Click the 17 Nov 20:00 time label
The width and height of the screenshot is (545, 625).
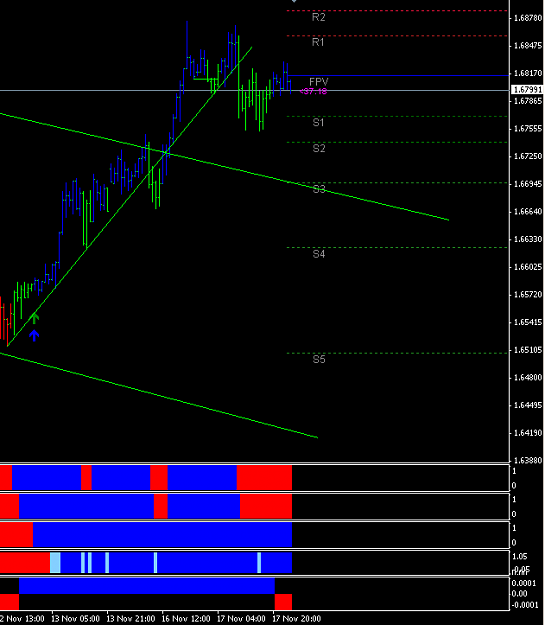(x=297, y=619)
